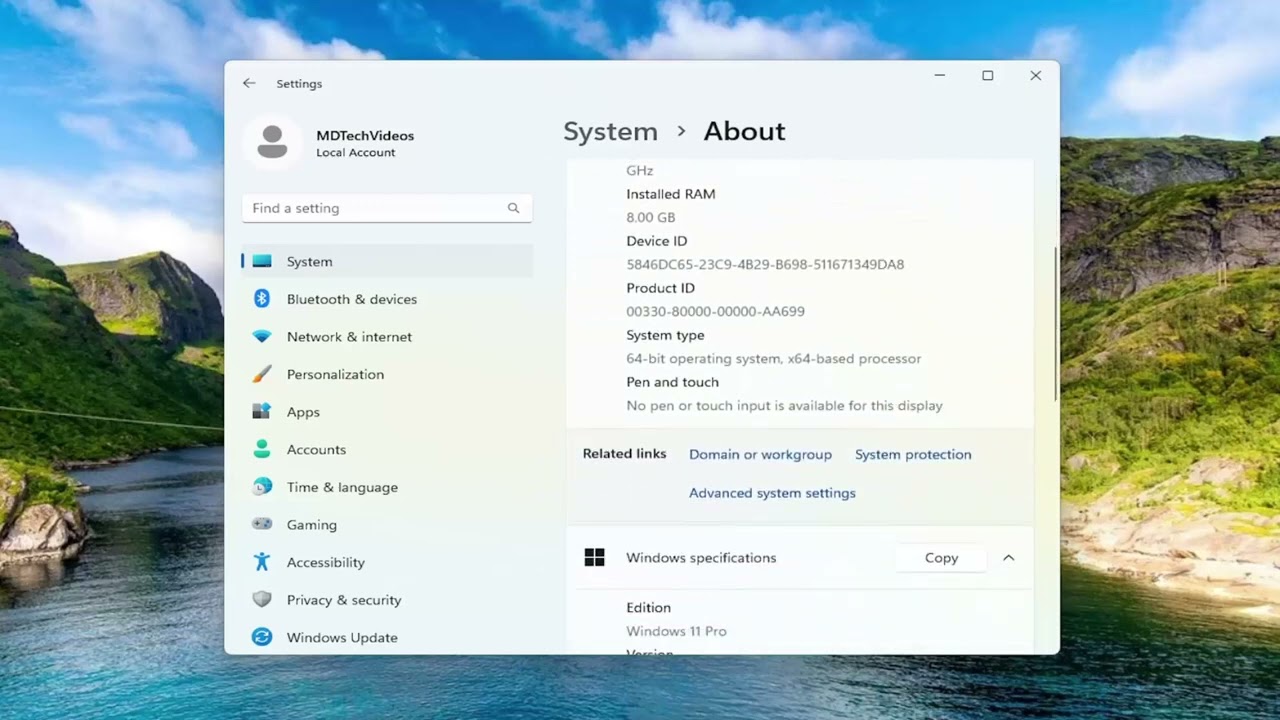Open System protection link
Image resolution: width=1280 pixels, height=720 pixels.
[913, 454]
